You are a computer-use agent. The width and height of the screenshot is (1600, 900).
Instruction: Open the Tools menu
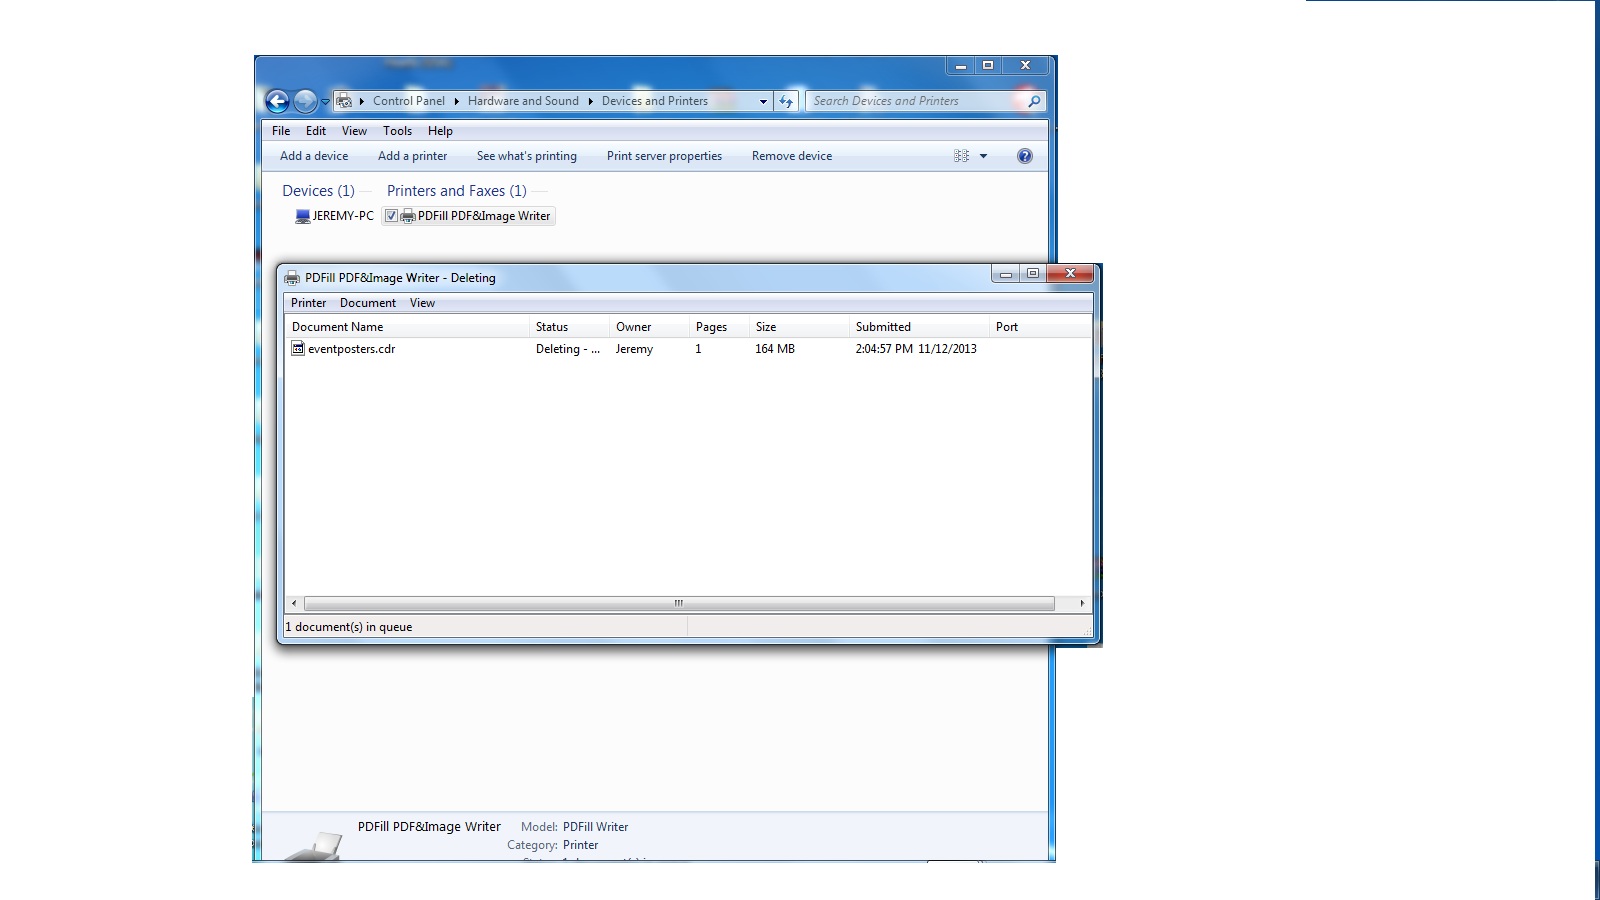point(397,131)
